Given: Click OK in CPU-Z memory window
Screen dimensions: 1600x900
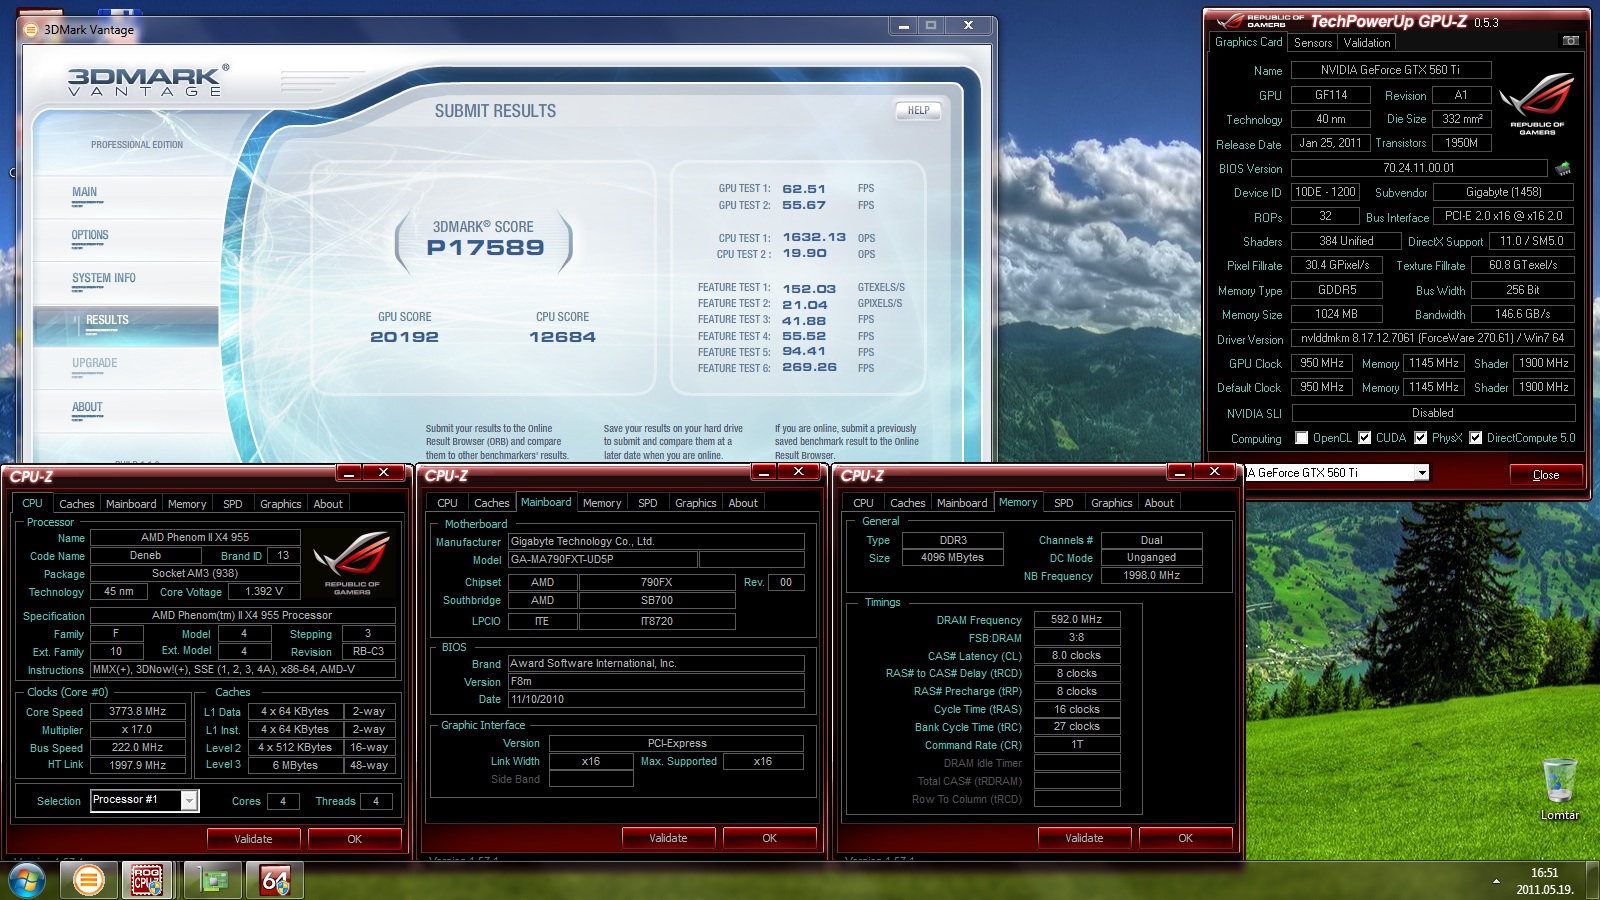Looking at the screenshot, I should (x=1185, y=838).
